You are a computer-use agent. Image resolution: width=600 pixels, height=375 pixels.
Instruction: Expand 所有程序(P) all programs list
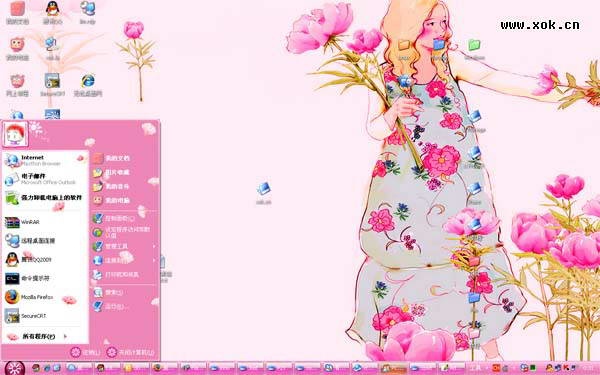[45, 336]
